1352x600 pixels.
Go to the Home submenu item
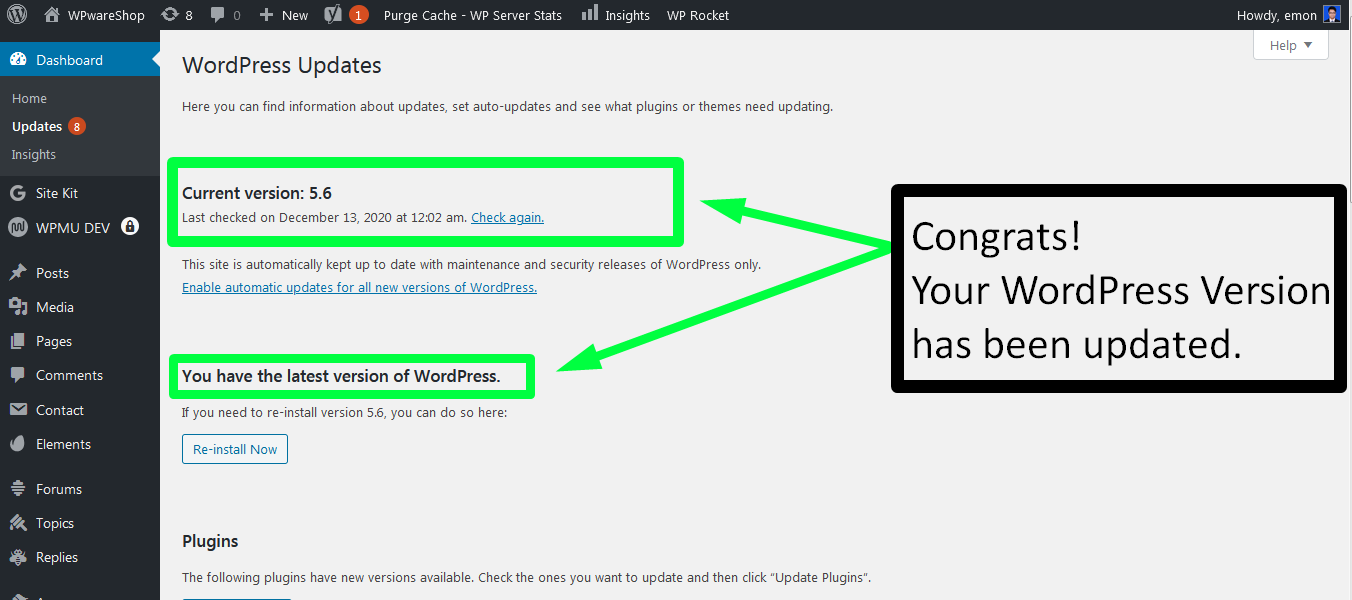pos(30,98)
